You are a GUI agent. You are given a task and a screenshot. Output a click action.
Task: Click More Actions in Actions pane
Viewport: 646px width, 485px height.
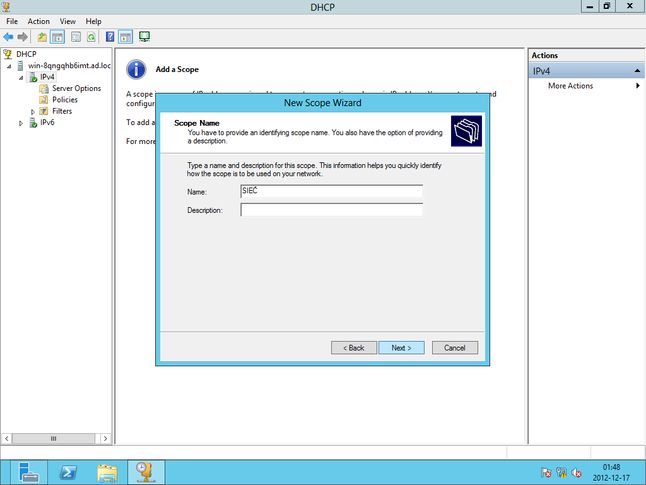tap(570, 86)
